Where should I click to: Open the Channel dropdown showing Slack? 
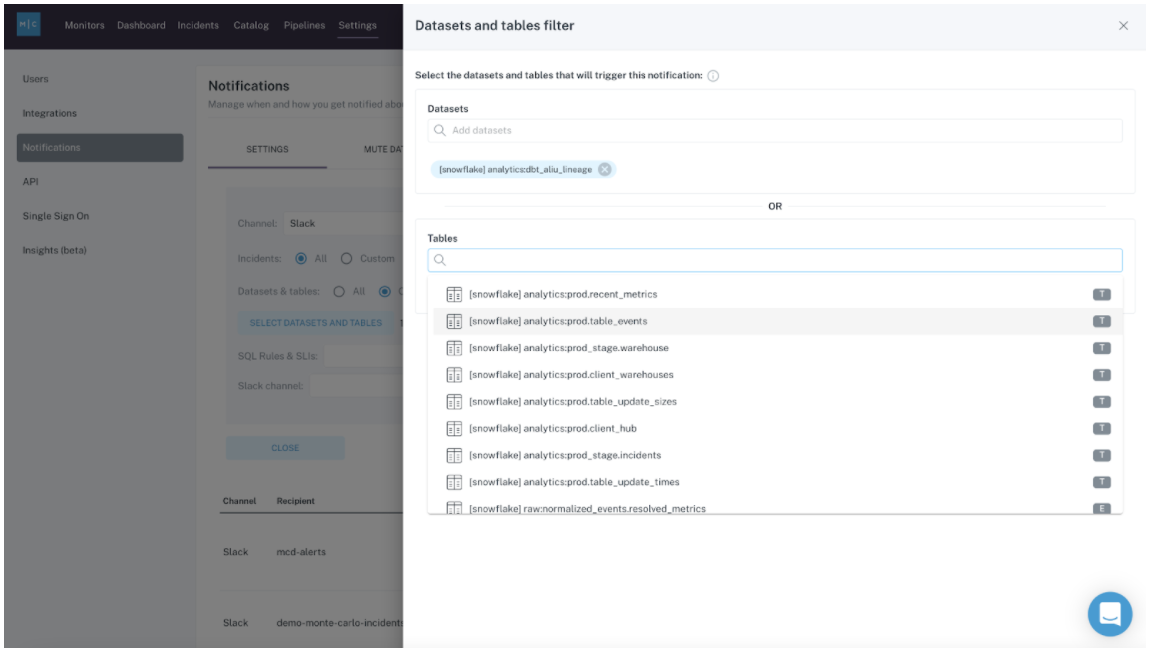pos(343,224)
